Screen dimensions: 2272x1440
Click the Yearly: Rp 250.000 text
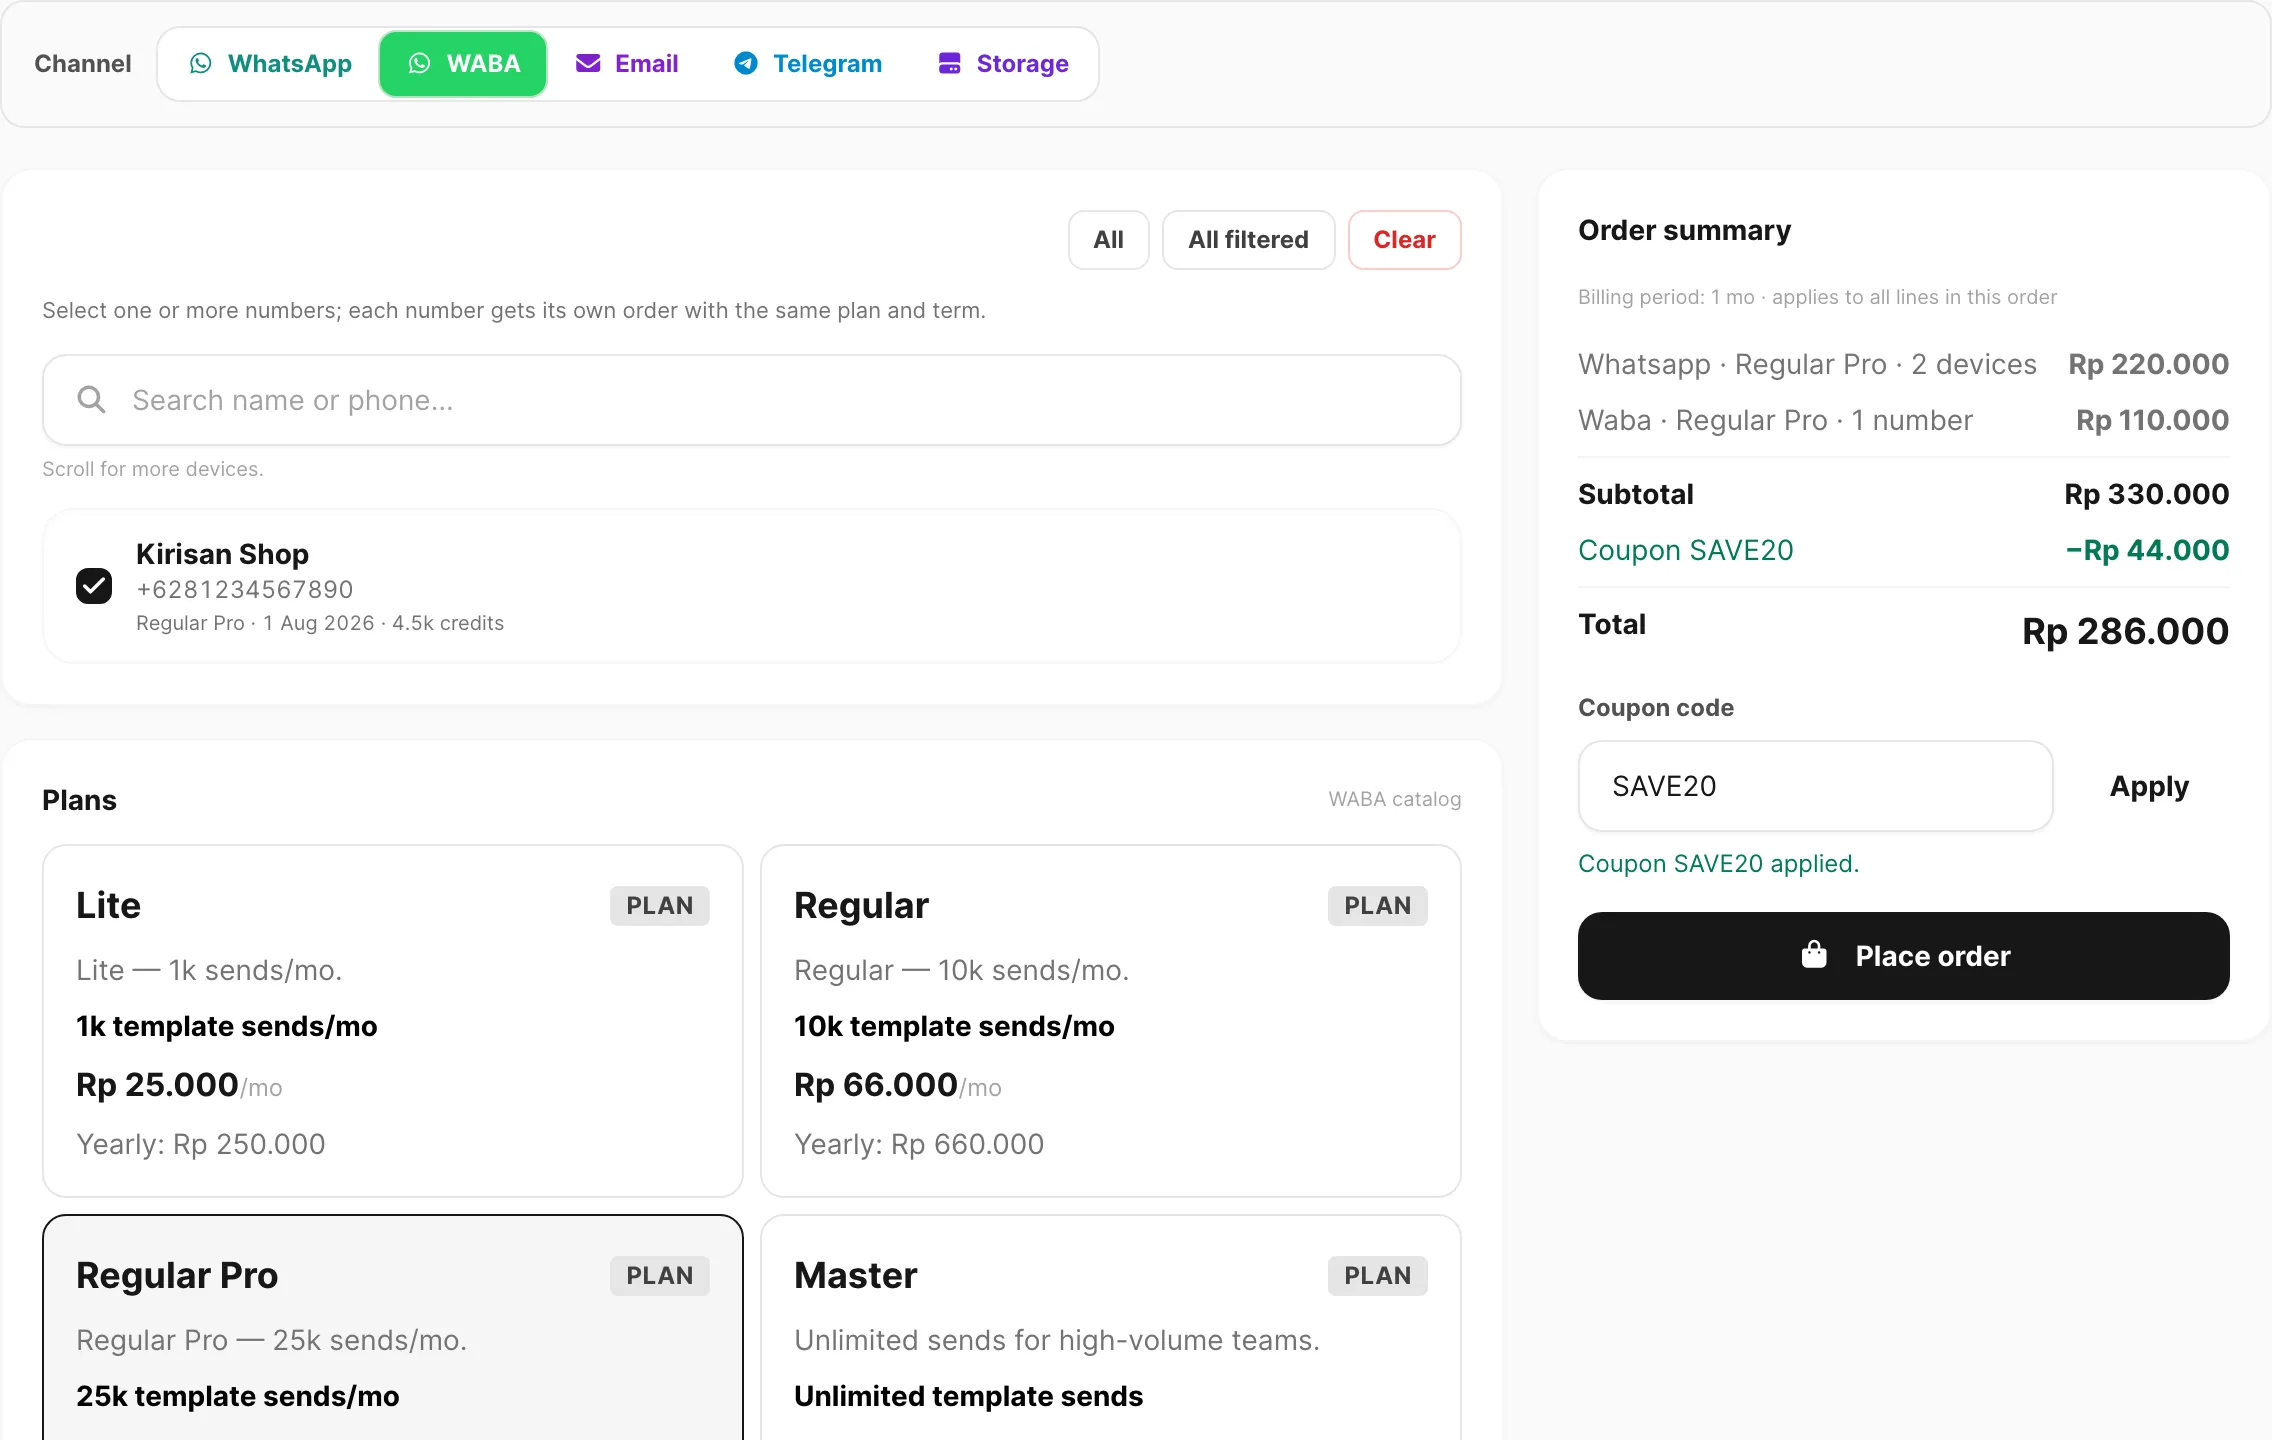click(x=201, y=1144)
